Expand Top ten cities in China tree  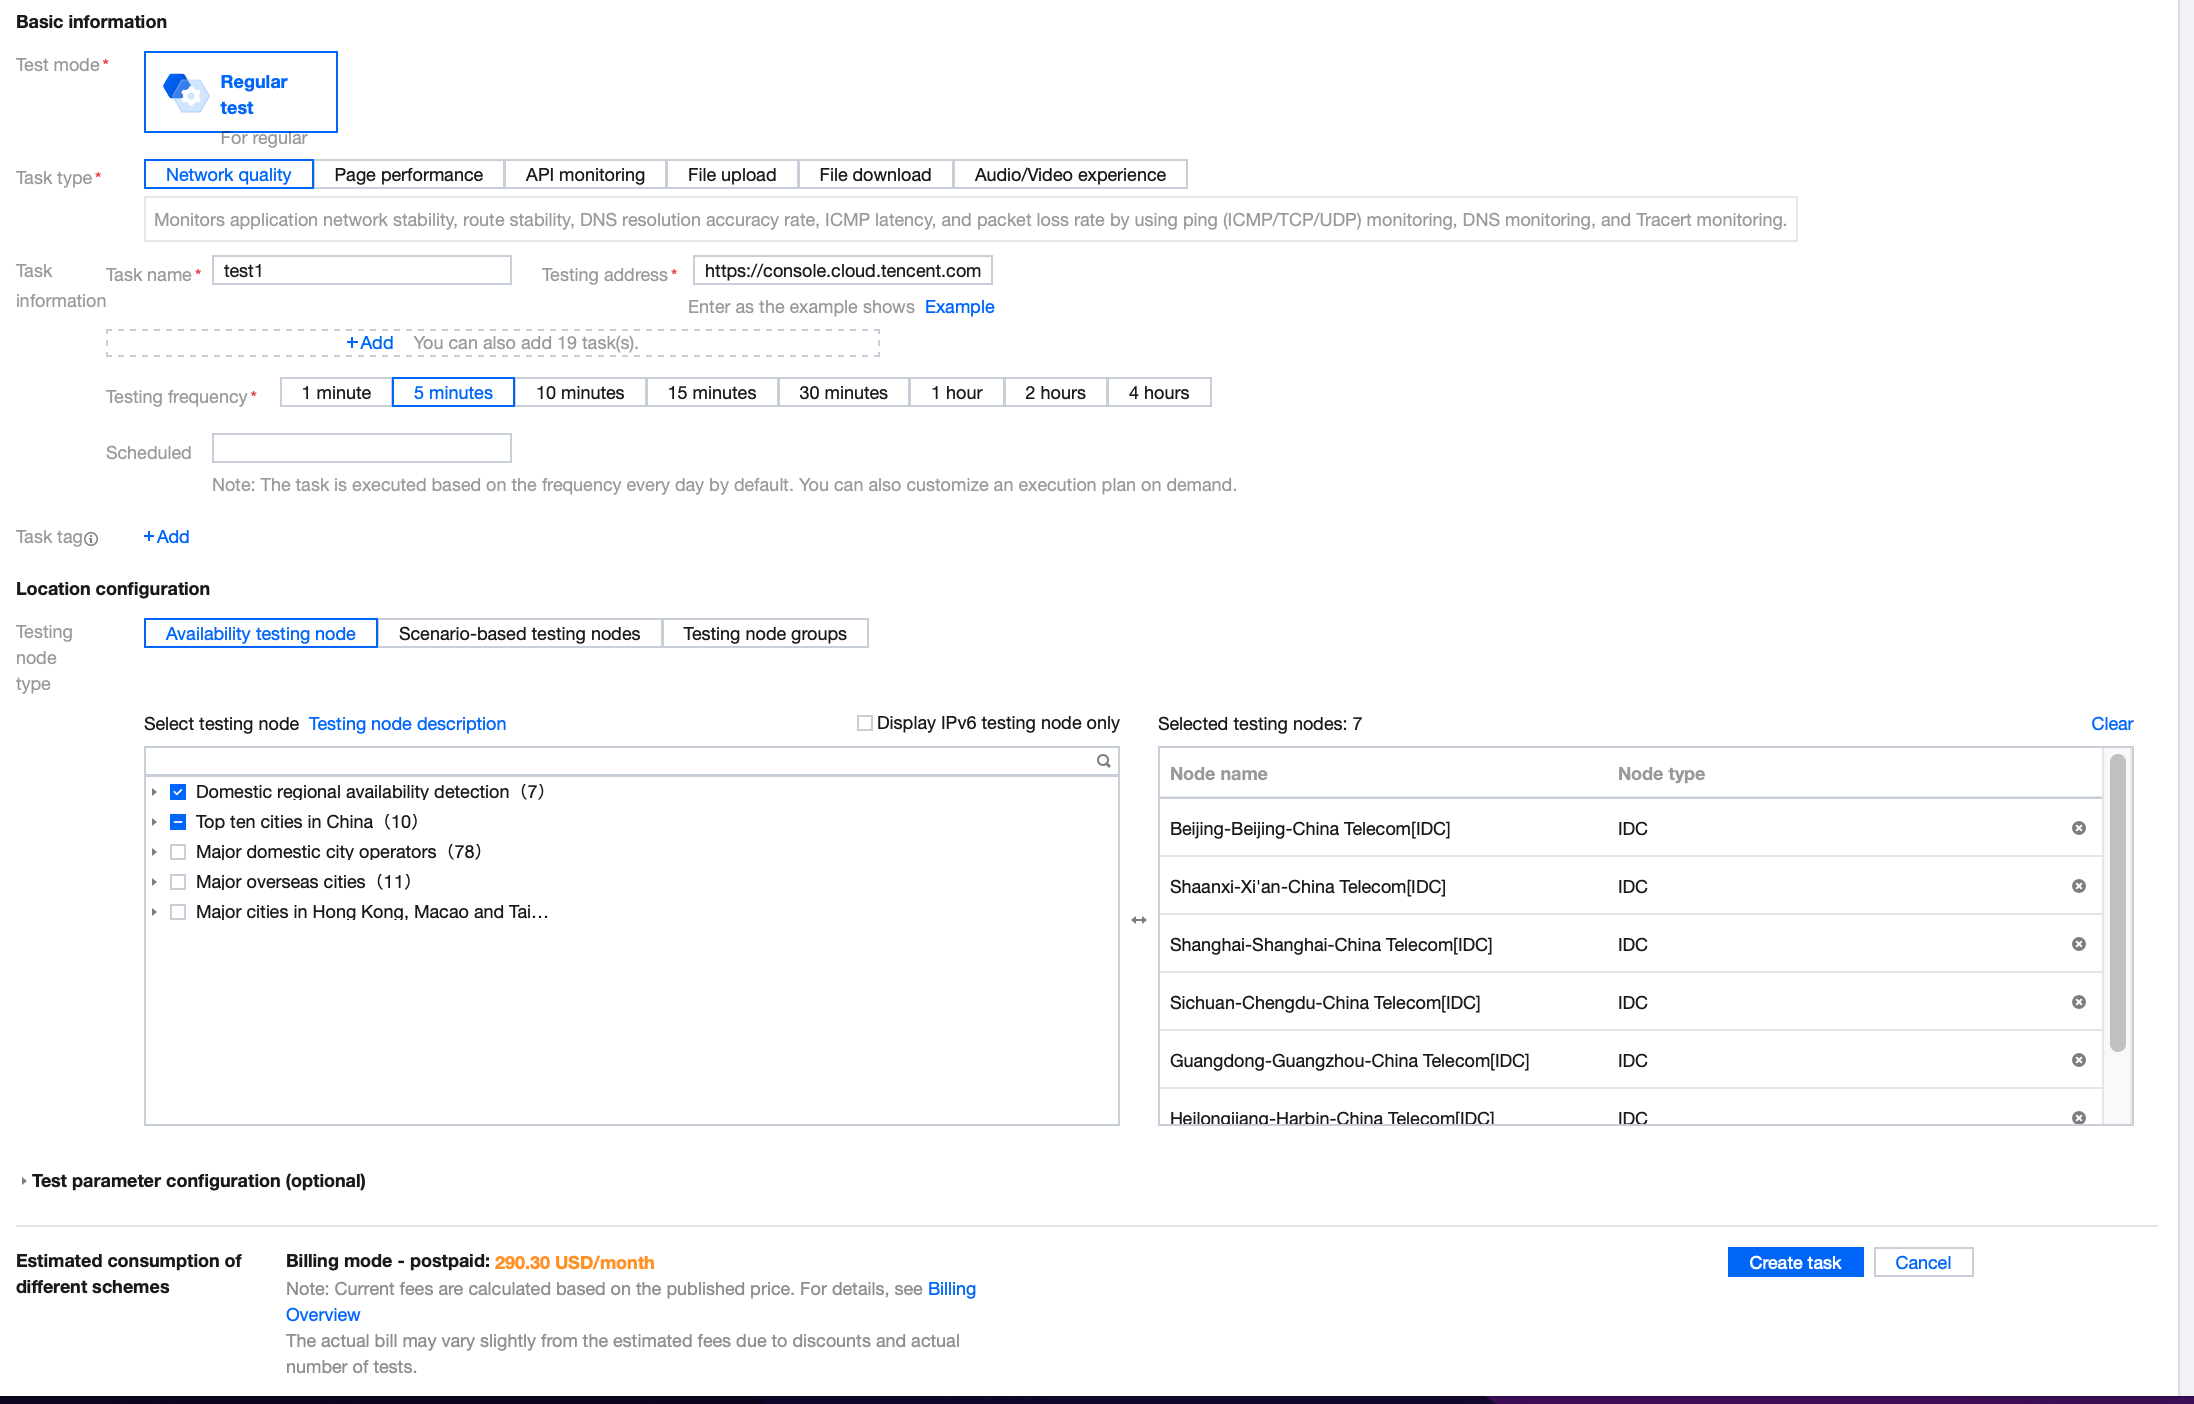click(154, 822)
